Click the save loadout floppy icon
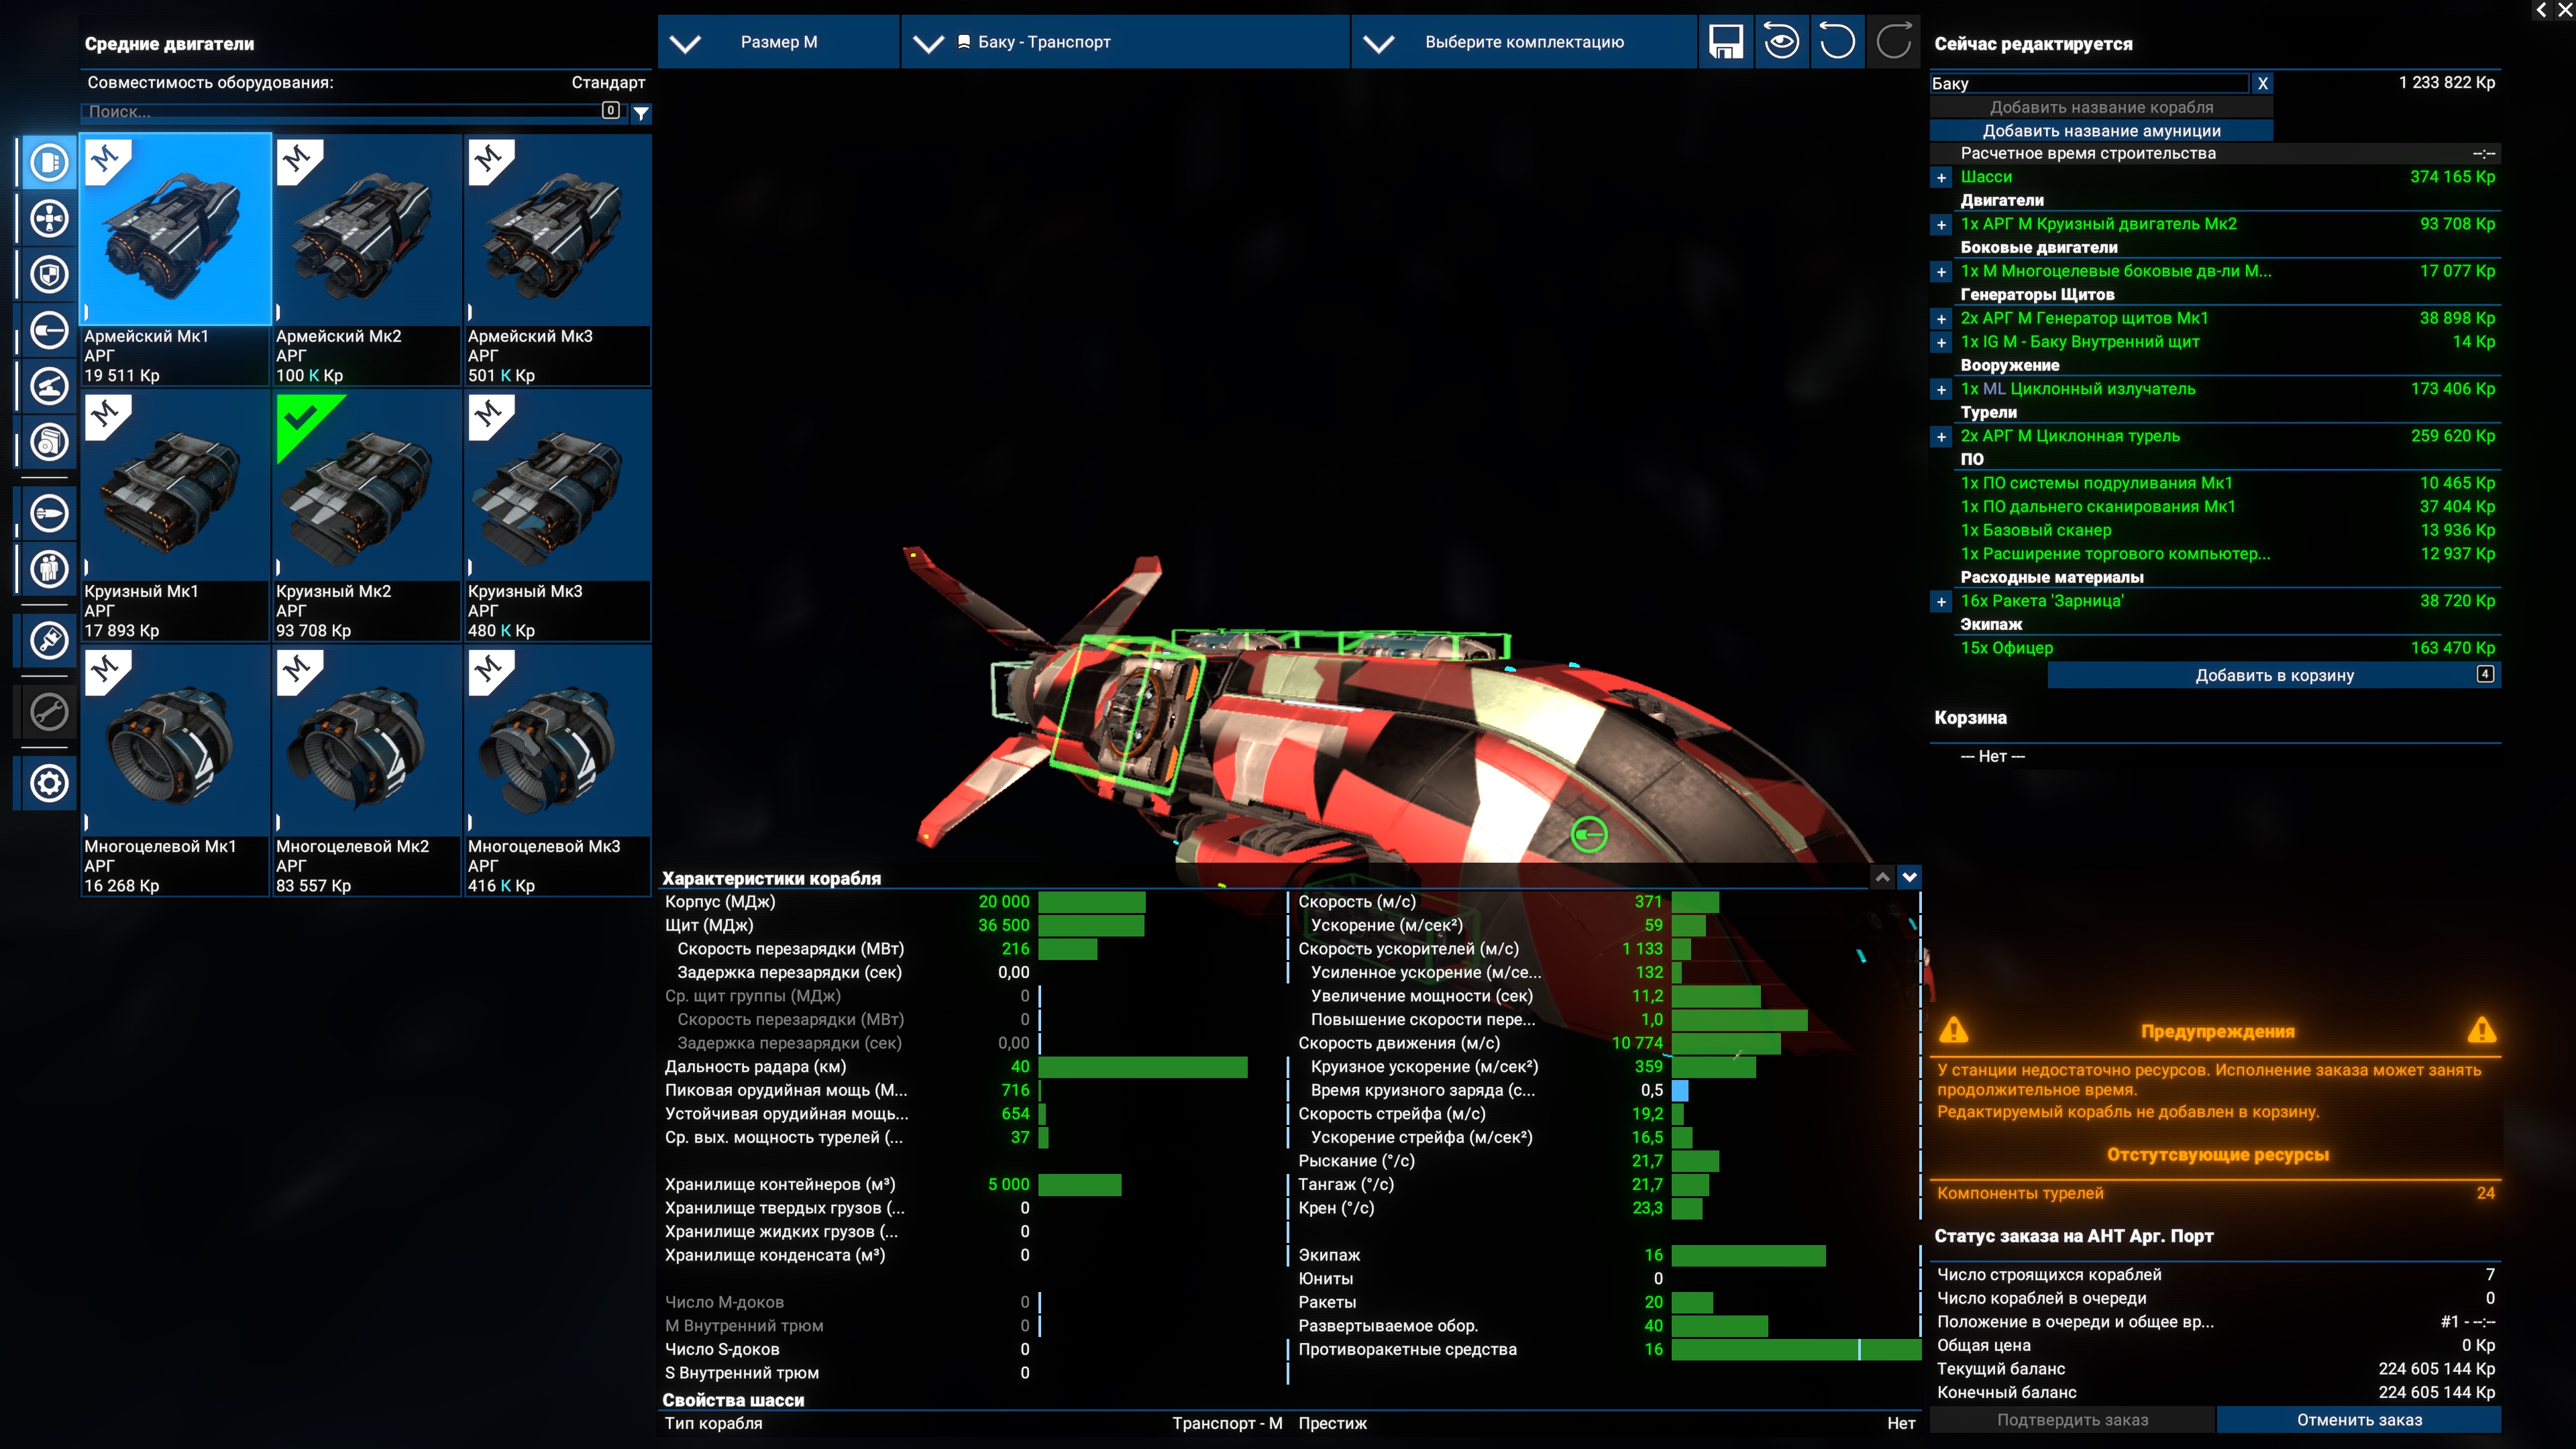 (x=1725, y=42)
